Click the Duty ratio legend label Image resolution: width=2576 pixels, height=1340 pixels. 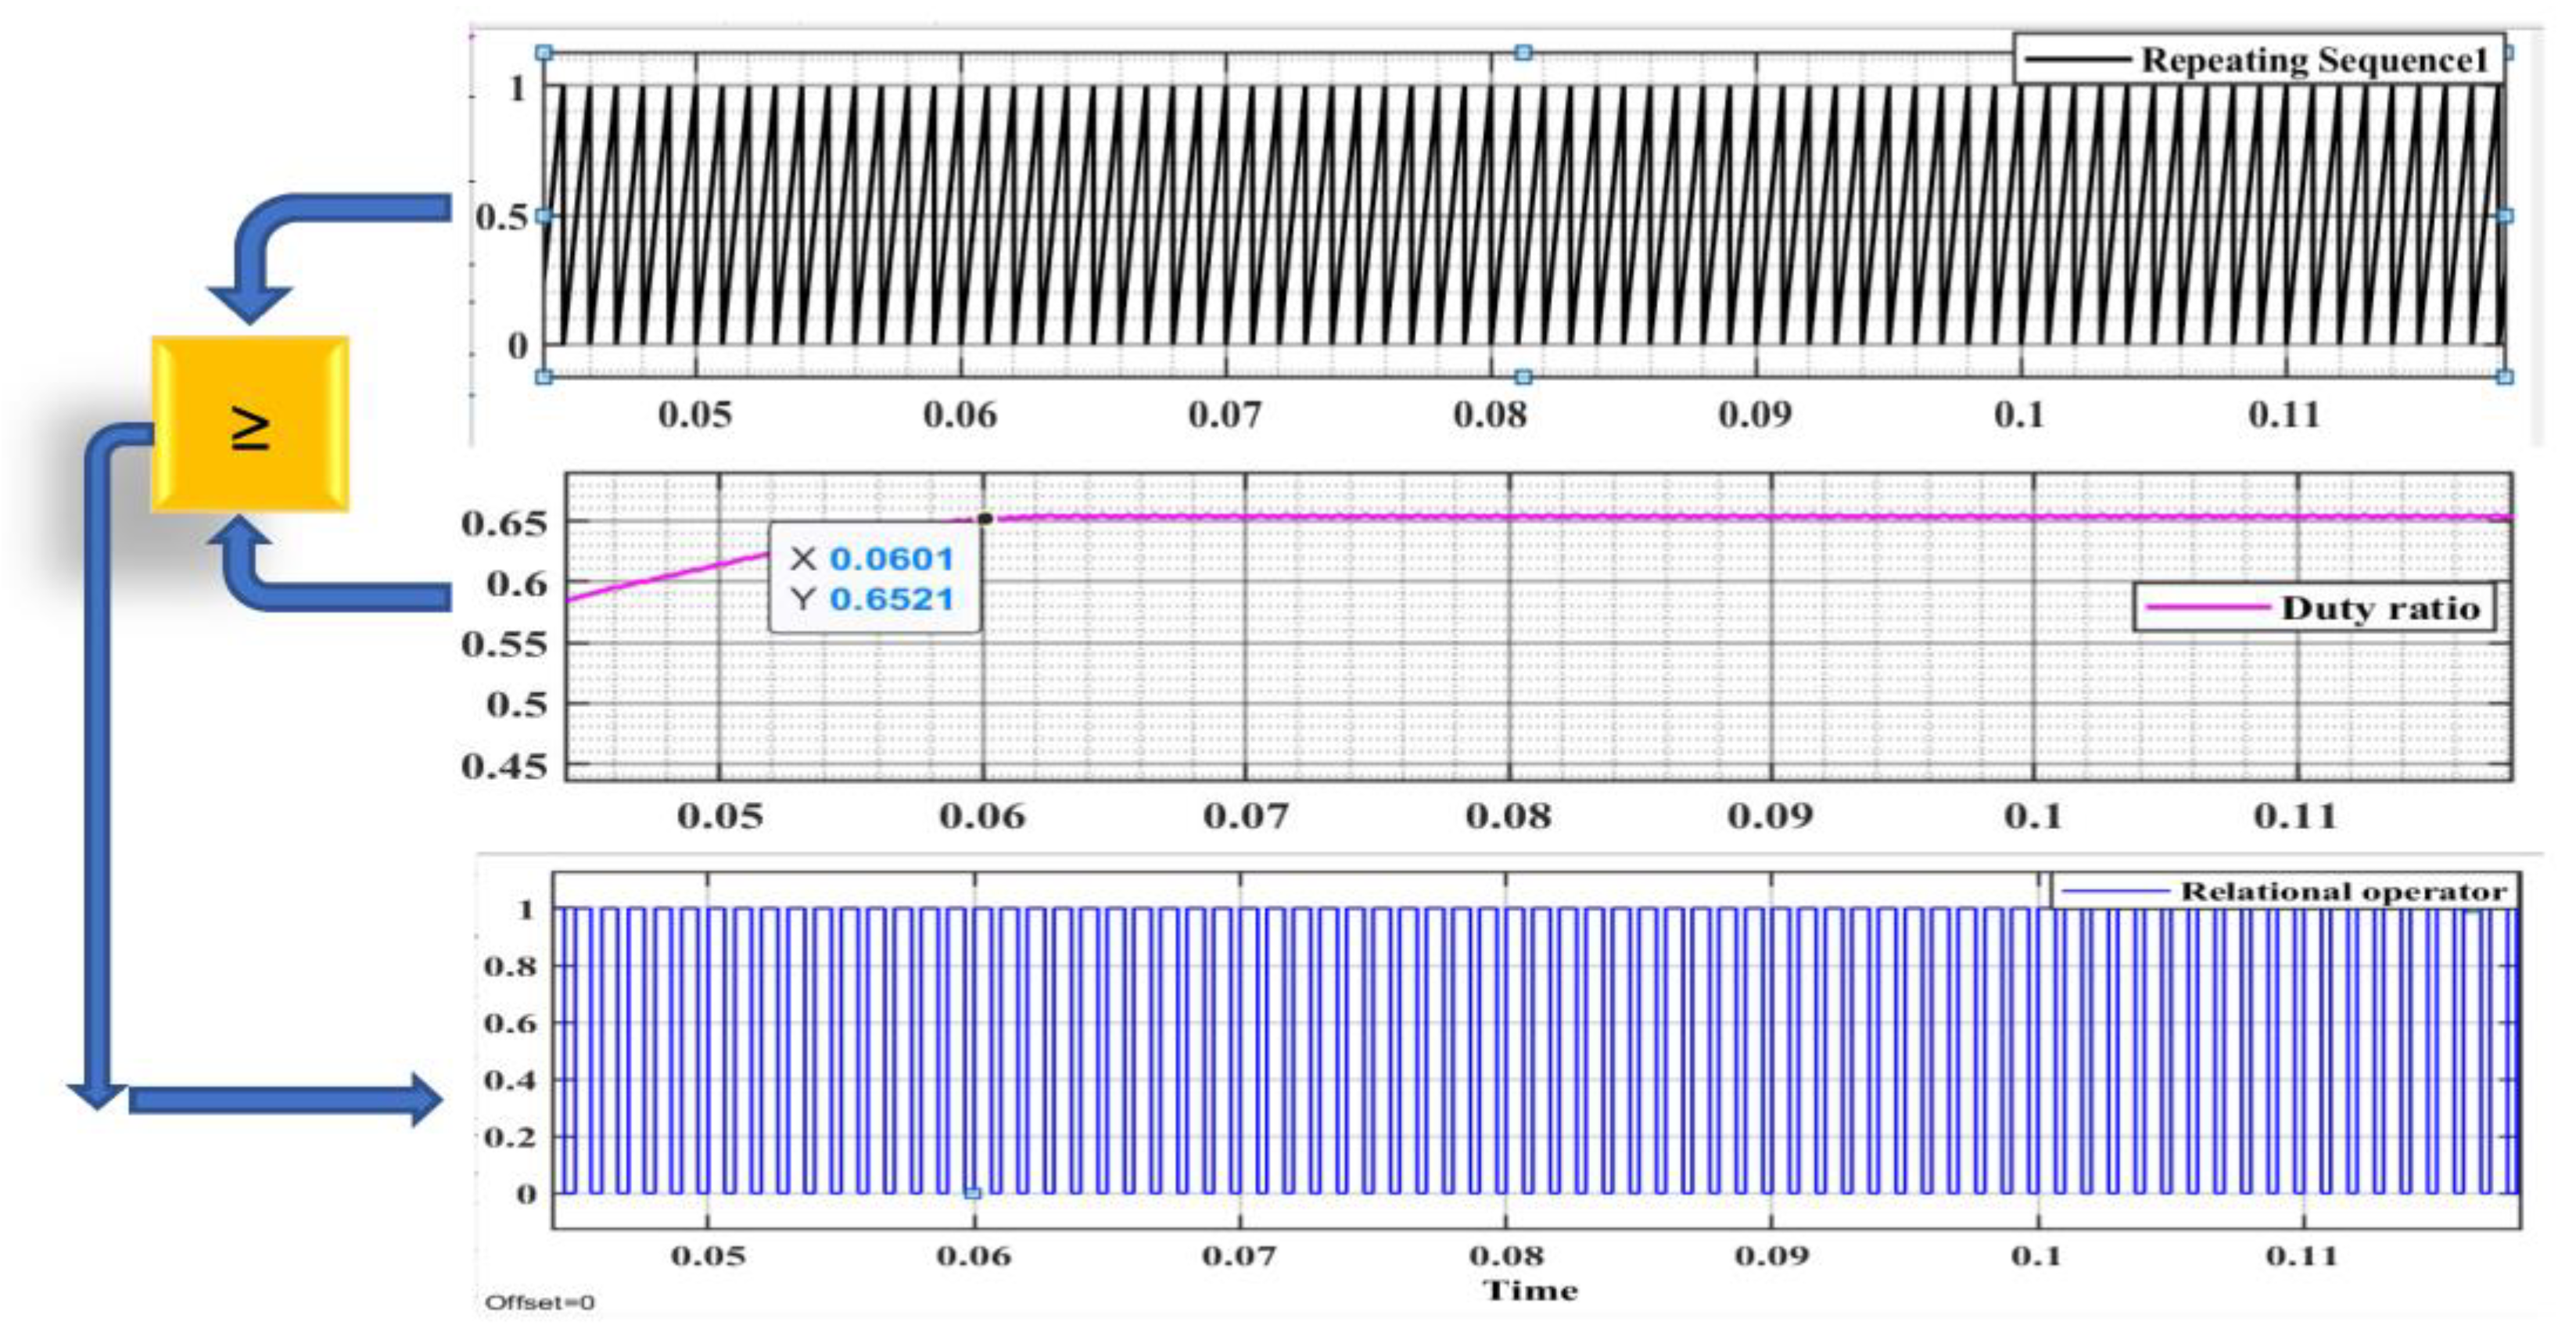click(x=2380, y=608)
